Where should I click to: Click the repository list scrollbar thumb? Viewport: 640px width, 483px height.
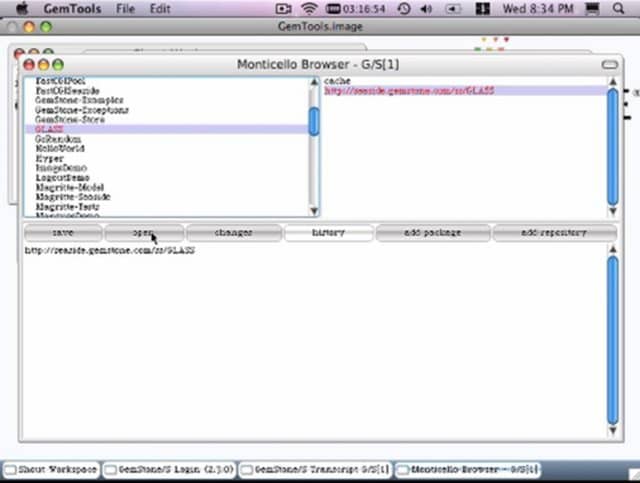(613, 147)
